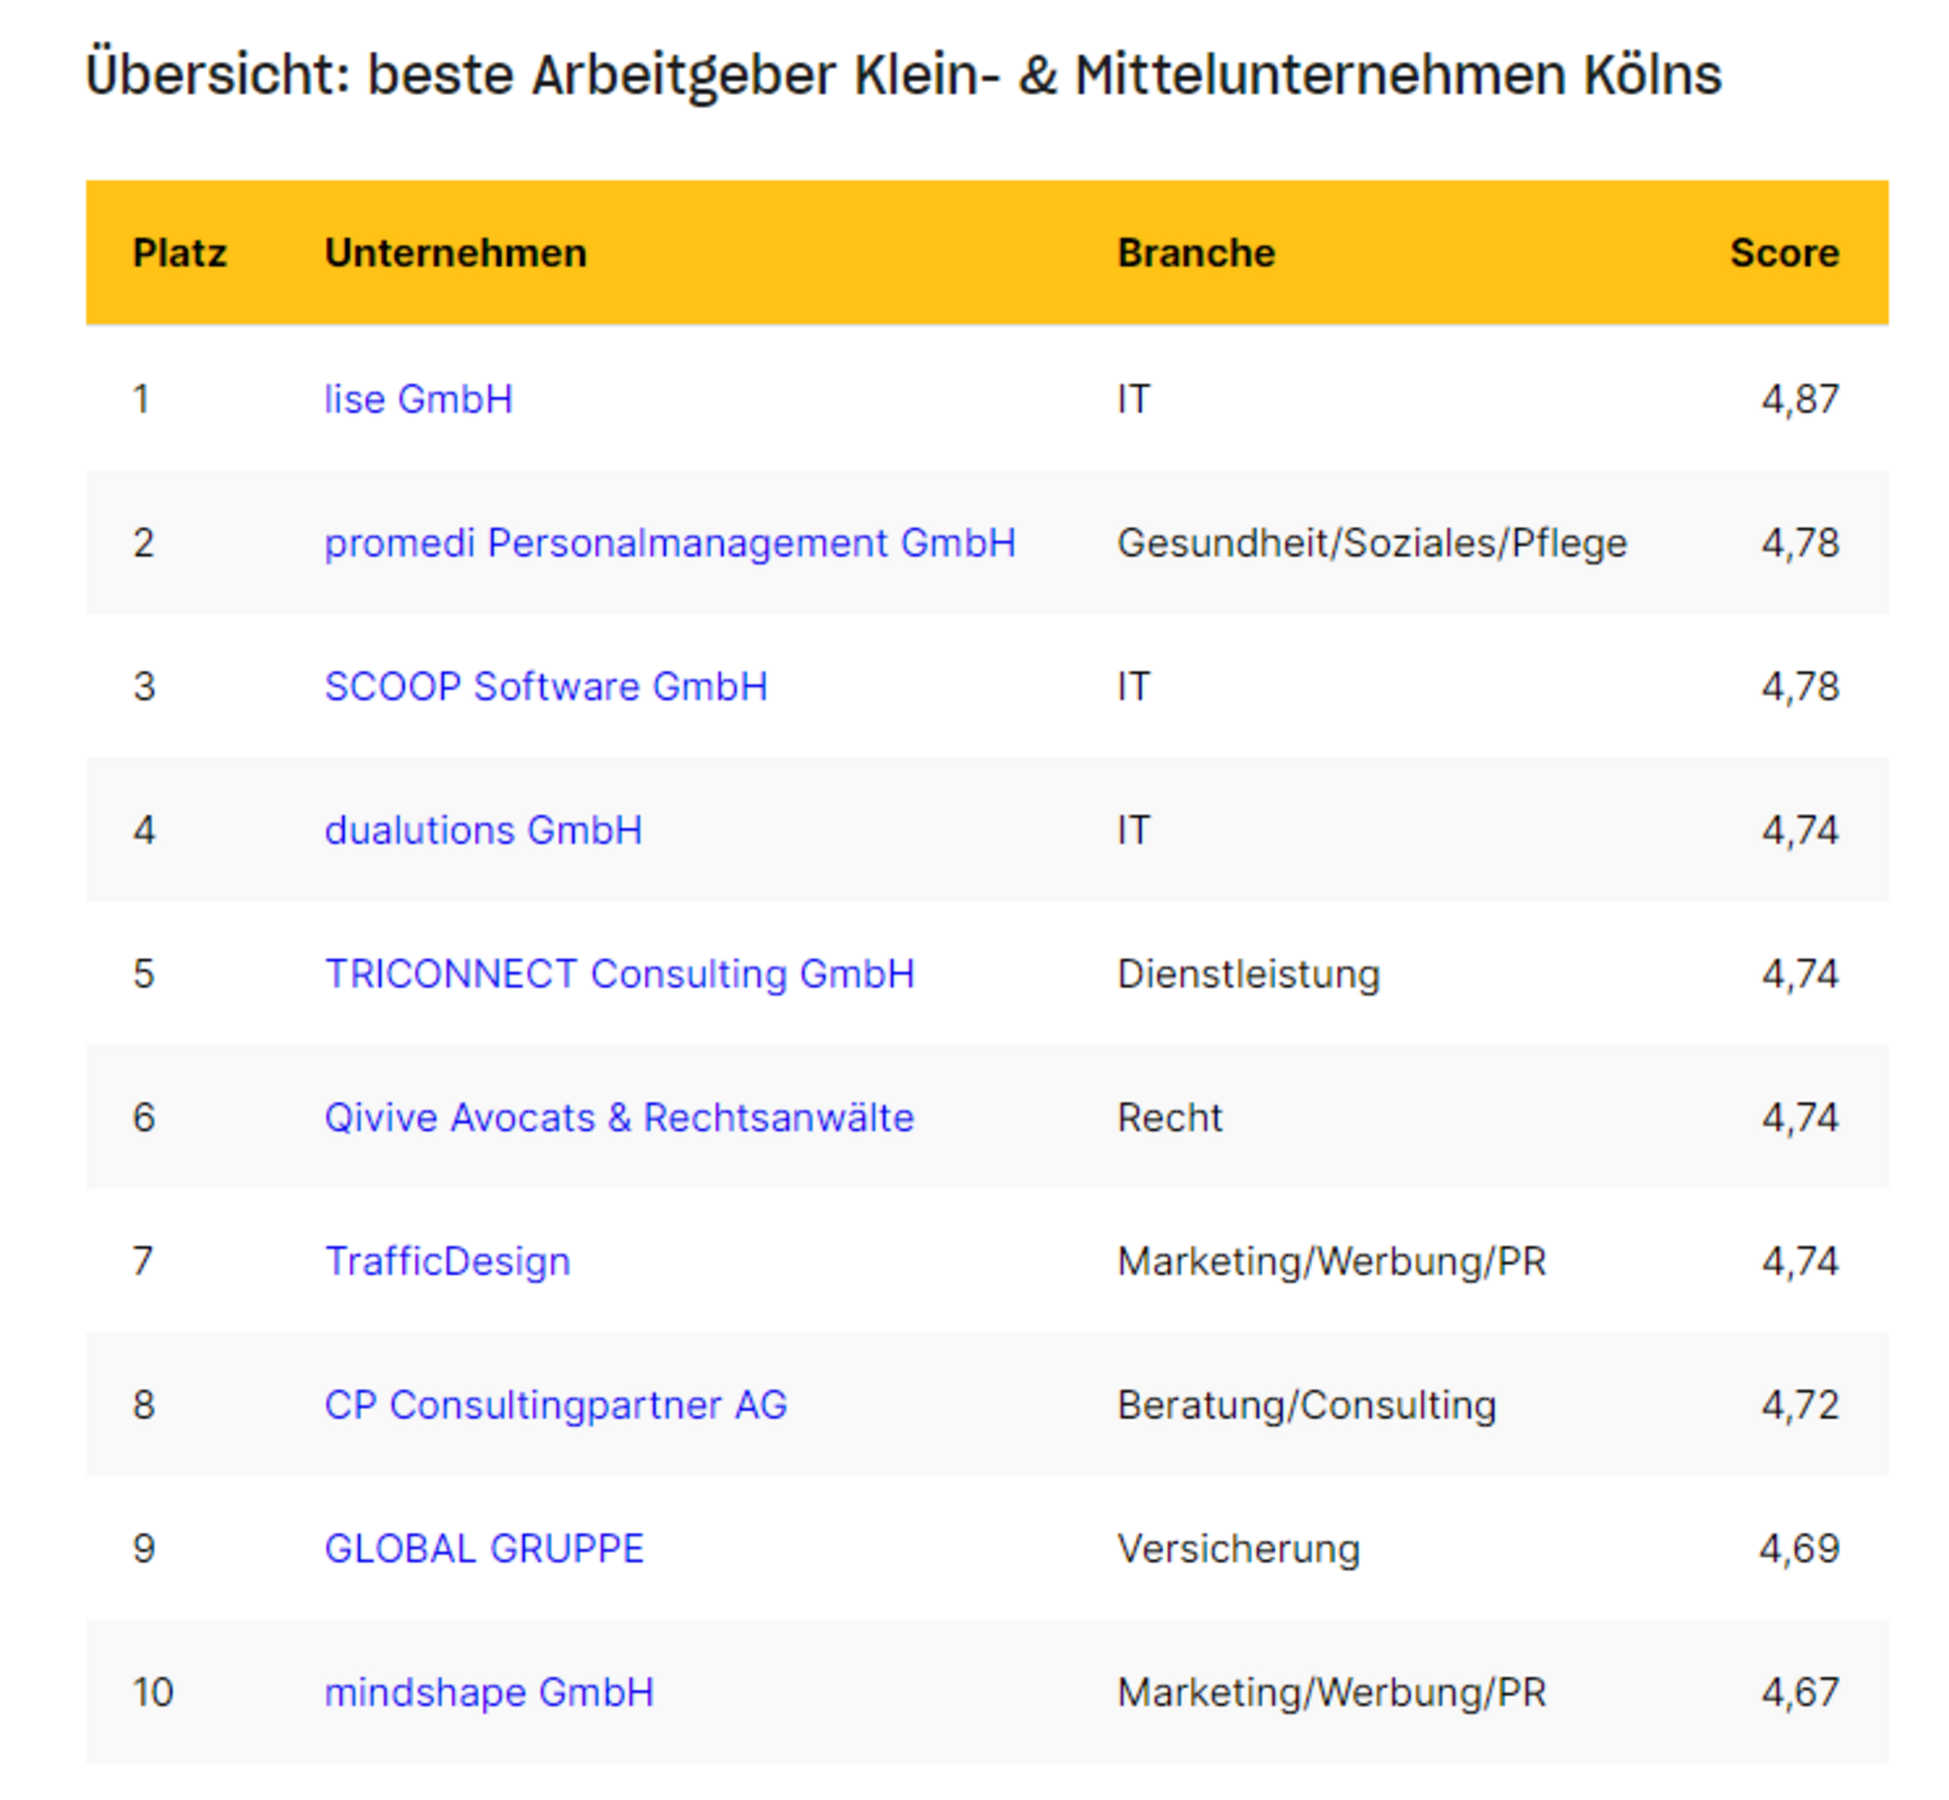Click the Unternehmen column header
1949x1800 pixels.
click(x=455, y=253)
